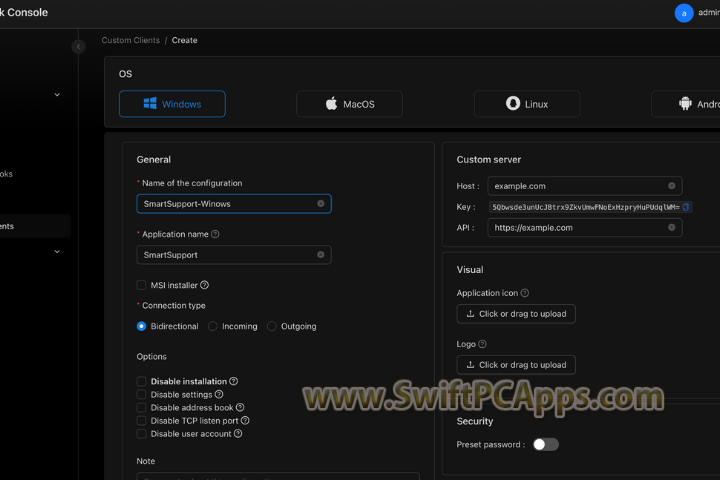Click the API URL input field
Image resolution: width=720 pixels, height=480 pixels.
coord(585,228)
